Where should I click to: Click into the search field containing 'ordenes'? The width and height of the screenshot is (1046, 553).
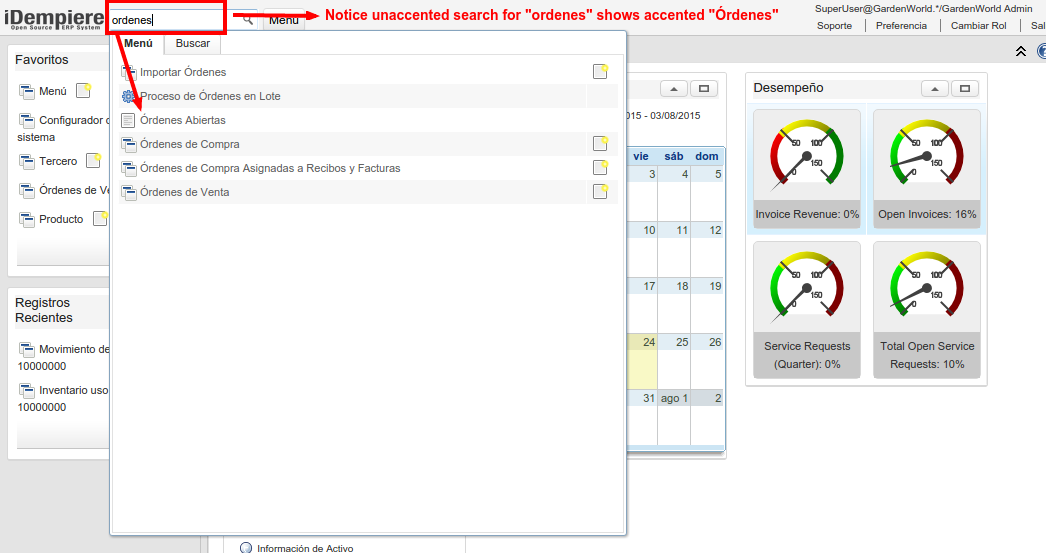[165, 20]
